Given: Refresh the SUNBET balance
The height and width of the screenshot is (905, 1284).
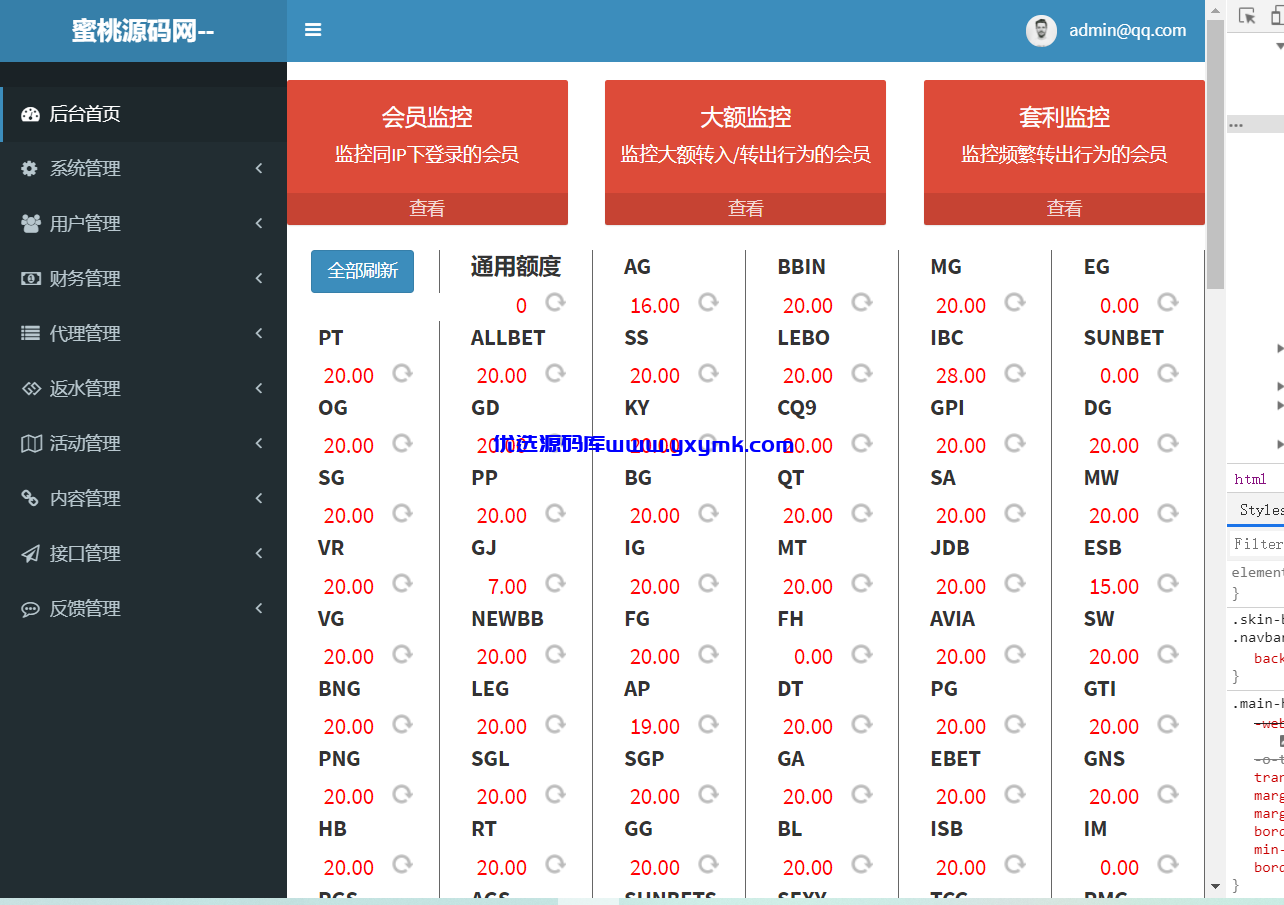Looking at the screenshot, I should click(1167, 373).
